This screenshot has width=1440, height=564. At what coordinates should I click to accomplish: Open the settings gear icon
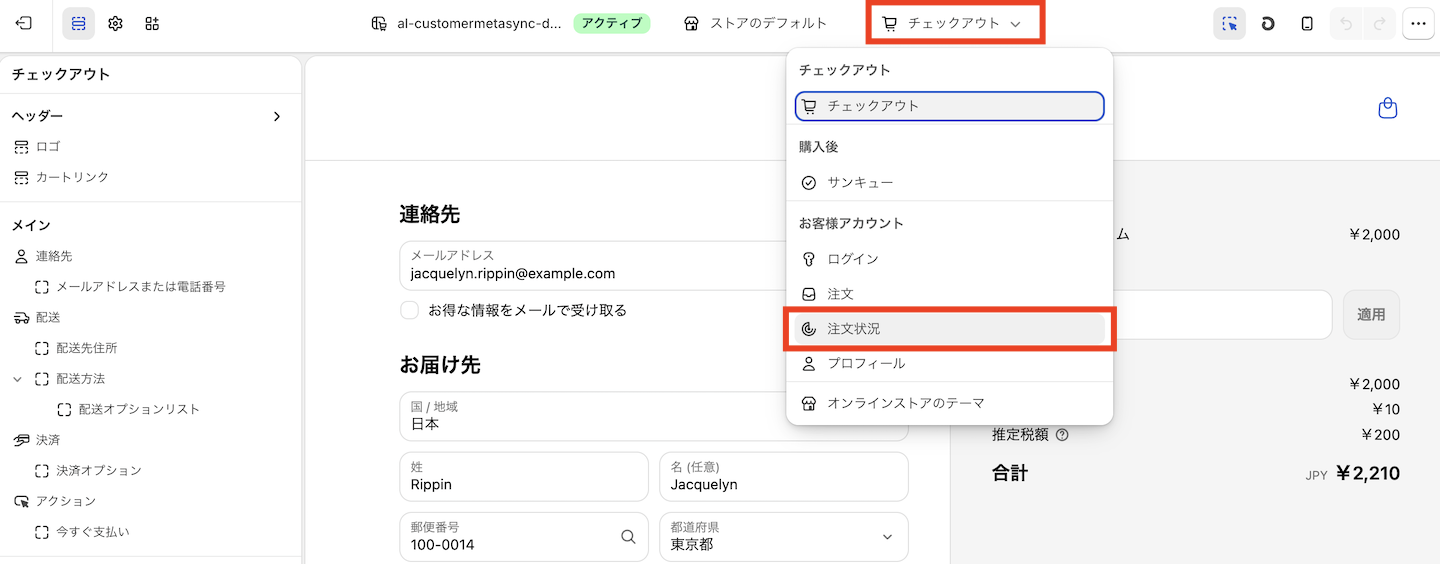pyautogui.click(x=115, y=23)
